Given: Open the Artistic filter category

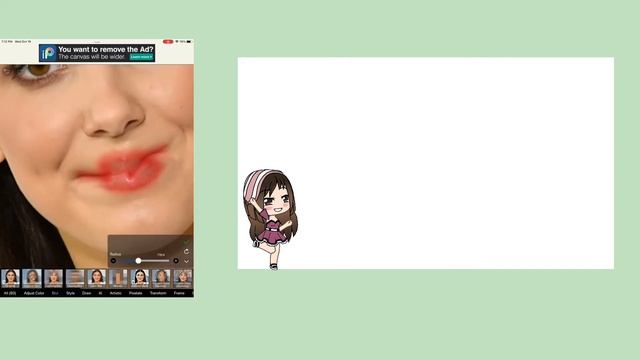Looking at the screenshot, I should [116, 293].
